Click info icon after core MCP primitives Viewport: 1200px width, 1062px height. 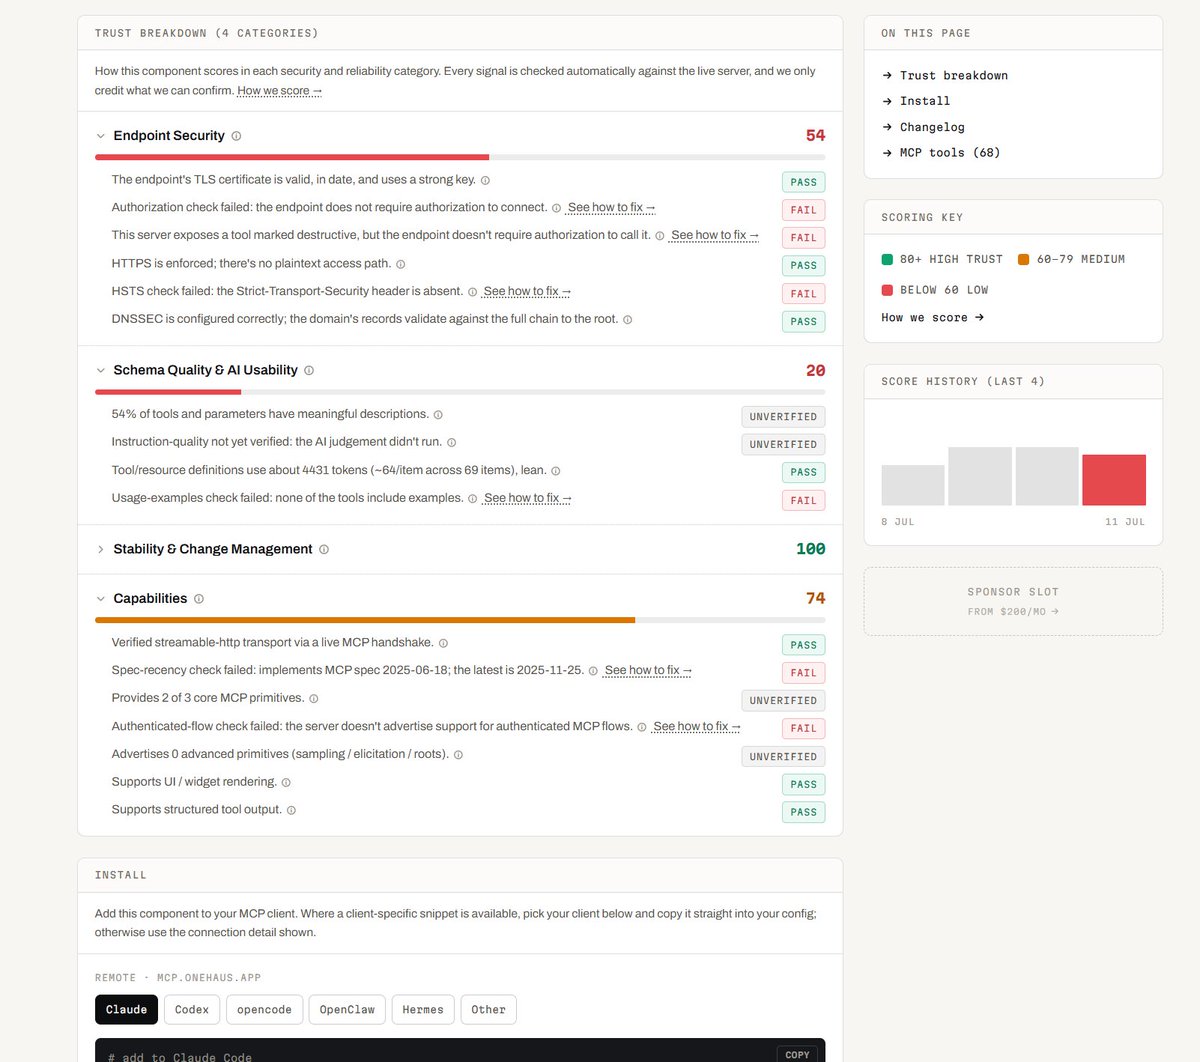tap(313, 699)
